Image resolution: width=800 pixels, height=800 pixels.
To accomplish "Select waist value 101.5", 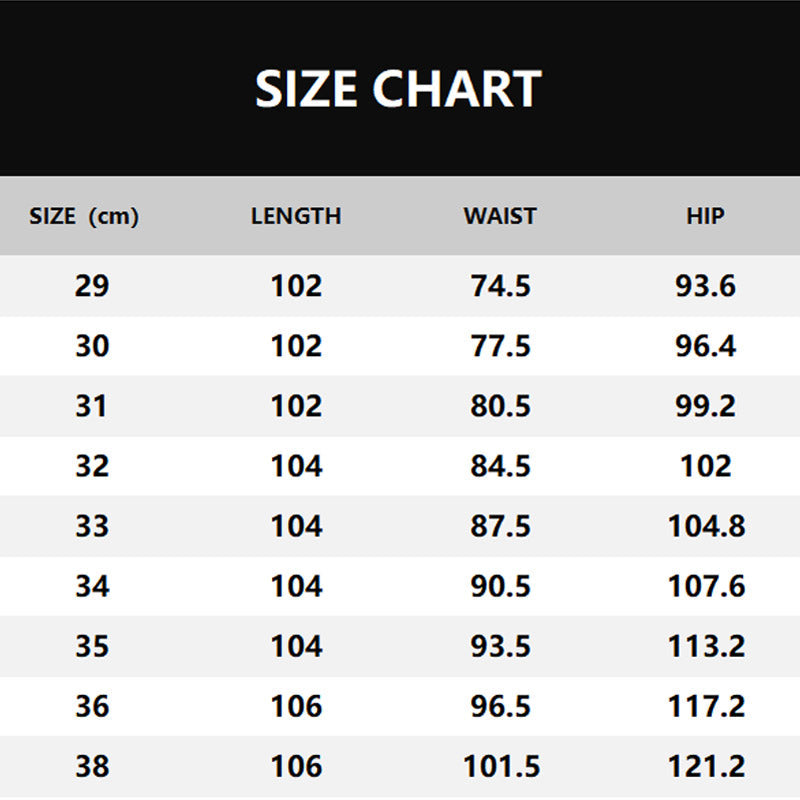I will [x=501, y=767].
